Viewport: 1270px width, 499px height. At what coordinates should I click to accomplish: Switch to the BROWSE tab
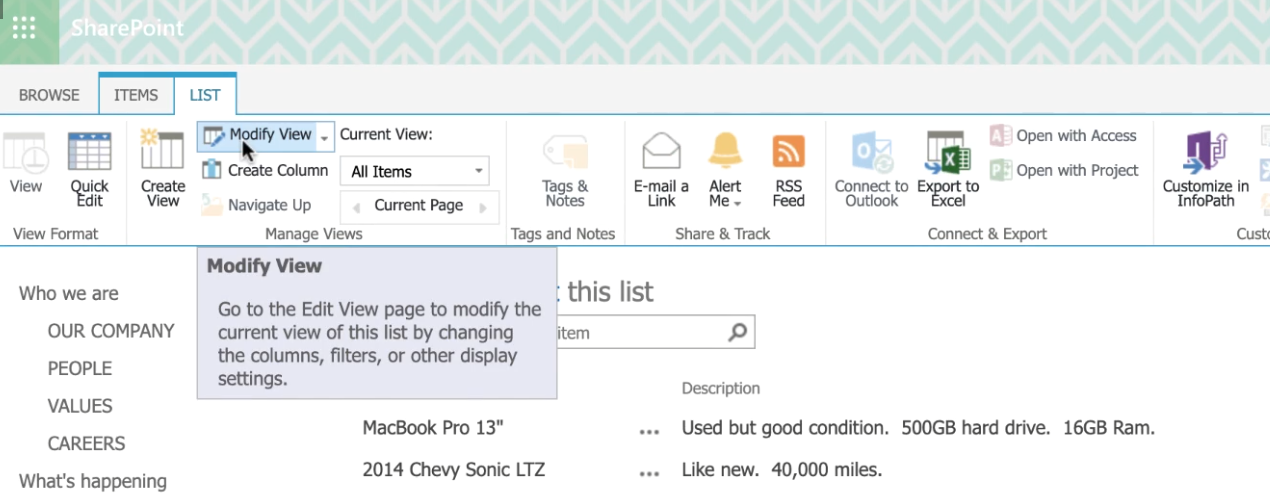pos(49,95)
